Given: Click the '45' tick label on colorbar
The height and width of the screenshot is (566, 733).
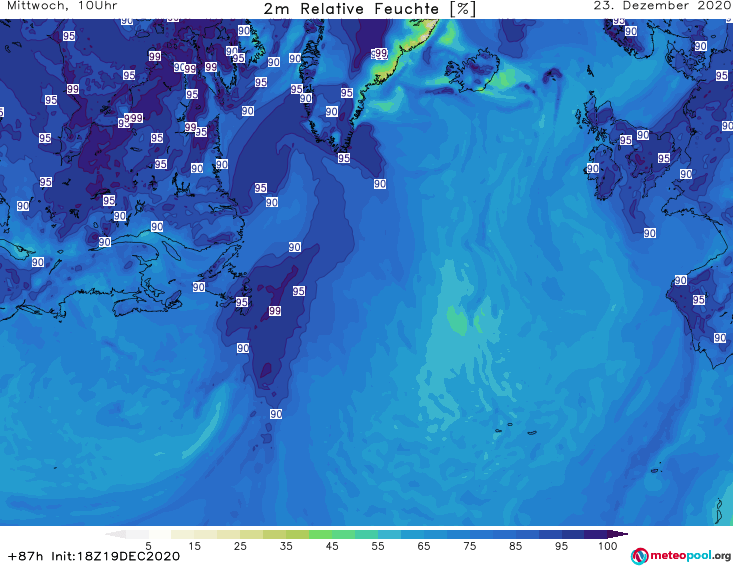Looking at the screenshot, I should click(332, 546).
